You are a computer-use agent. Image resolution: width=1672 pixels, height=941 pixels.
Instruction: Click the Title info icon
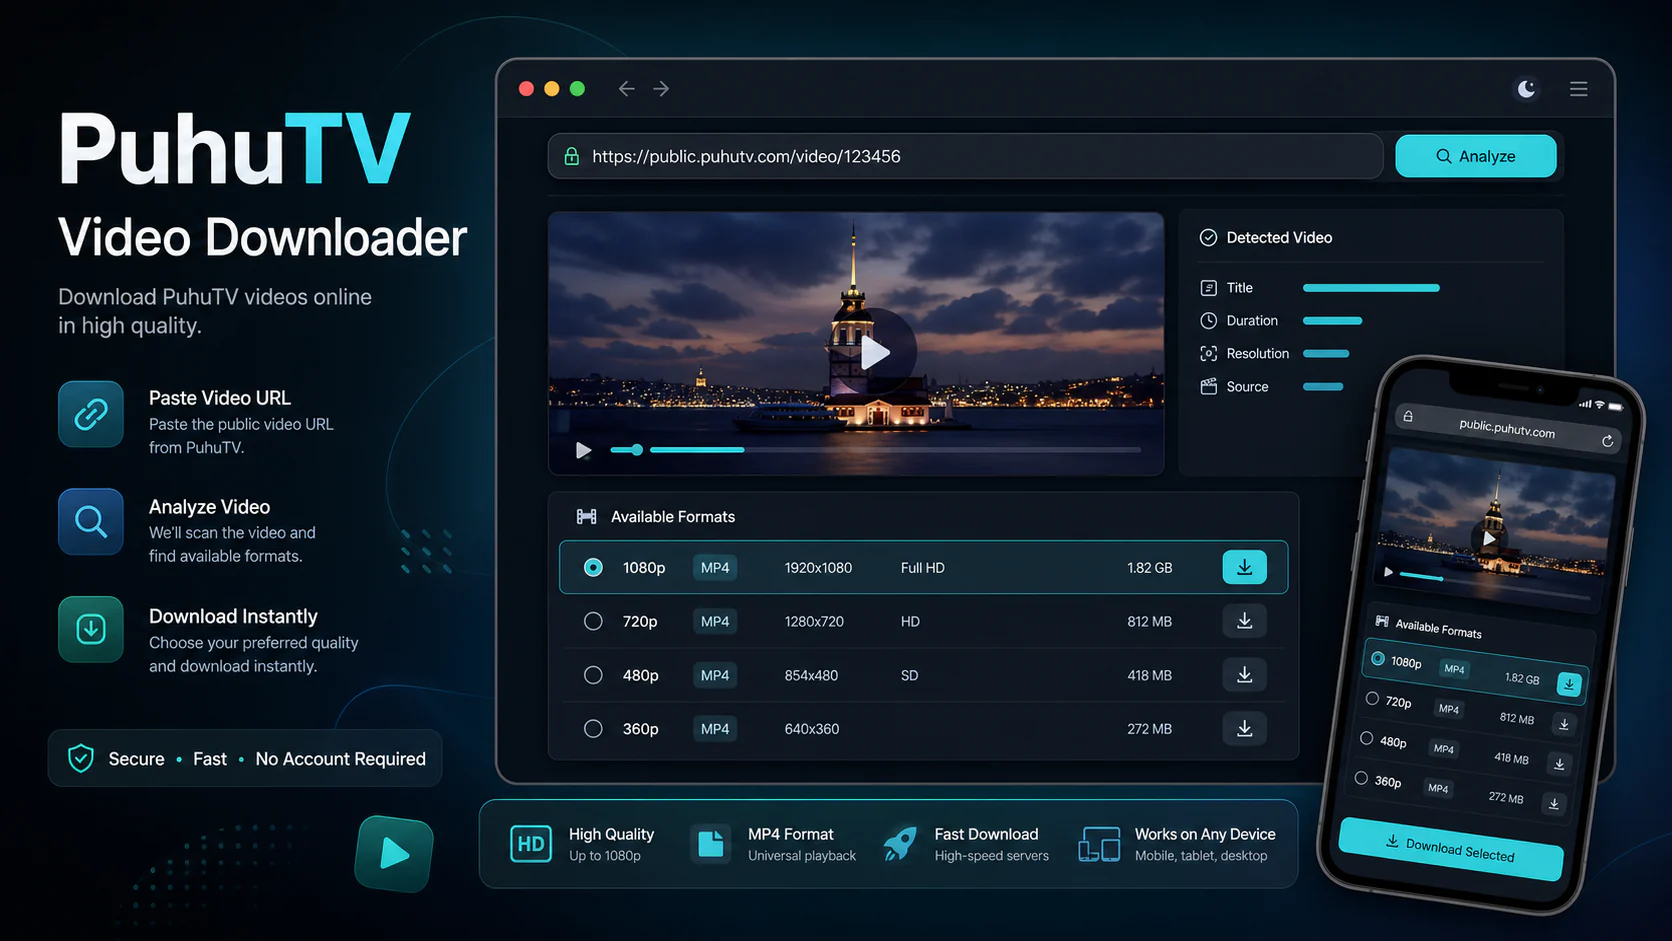tap(1208, 288)
